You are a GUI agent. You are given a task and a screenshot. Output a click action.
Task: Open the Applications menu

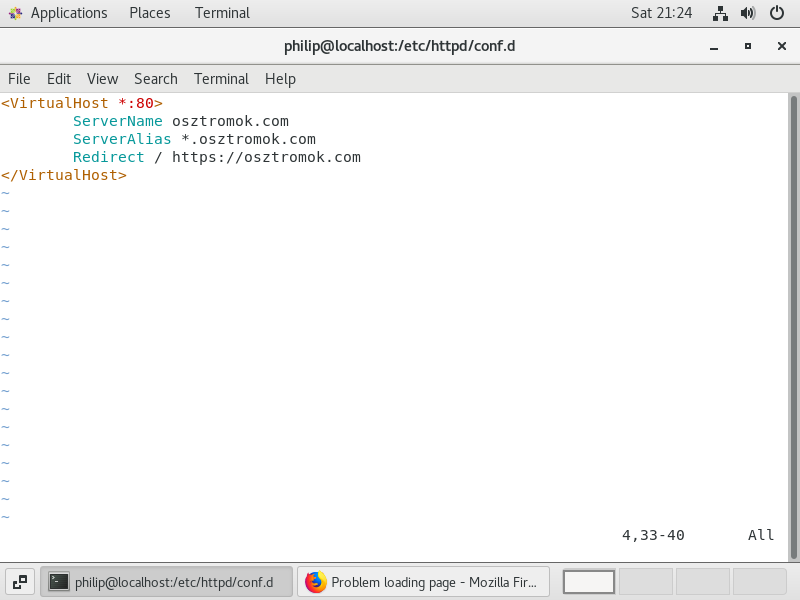[69, 13]
